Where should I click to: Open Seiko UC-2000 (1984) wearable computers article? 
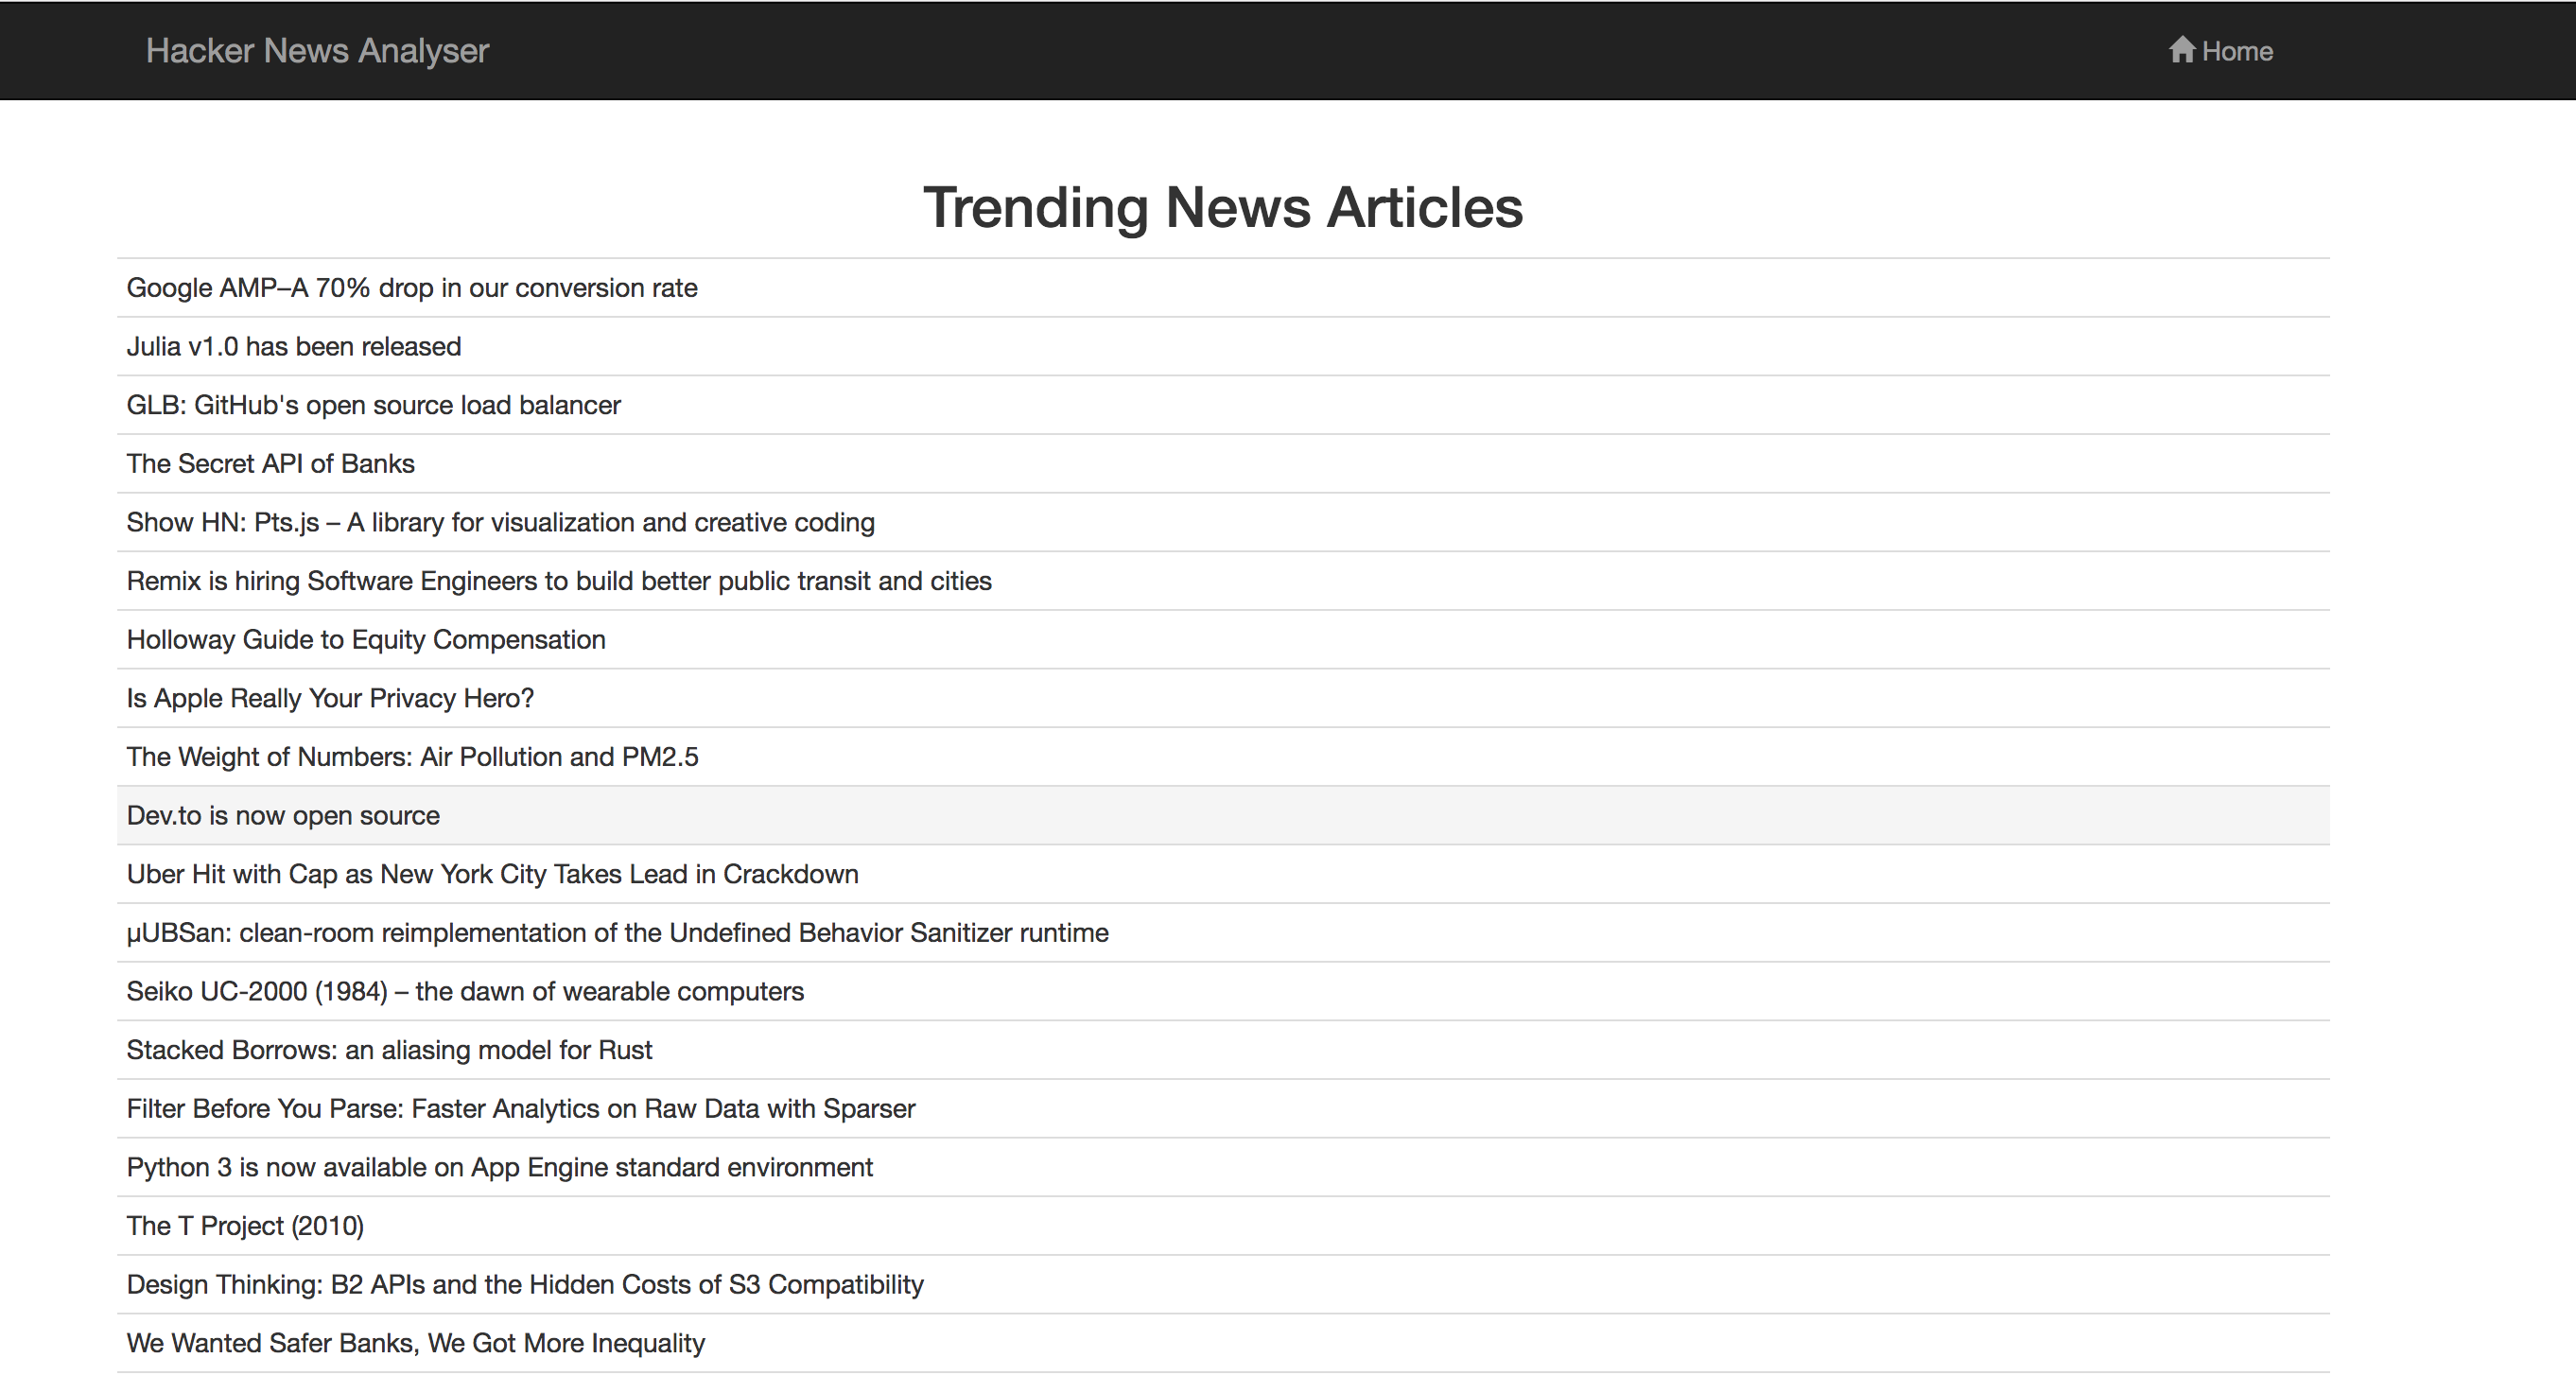(1222, 992)
